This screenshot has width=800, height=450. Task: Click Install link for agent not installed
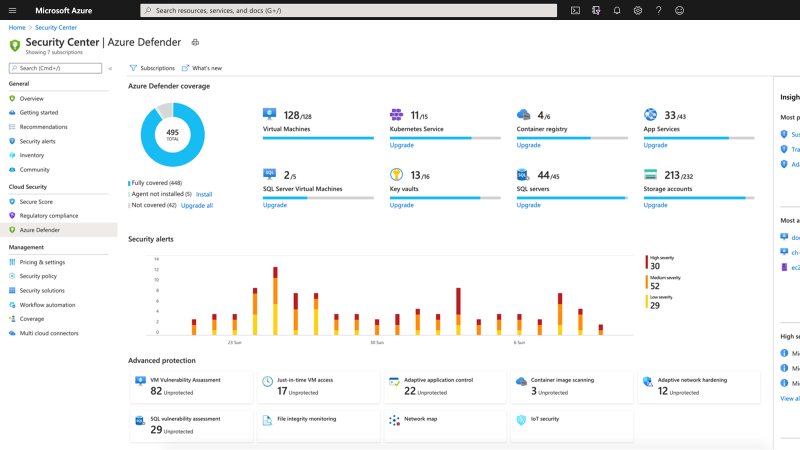click(x=204, y=194)
